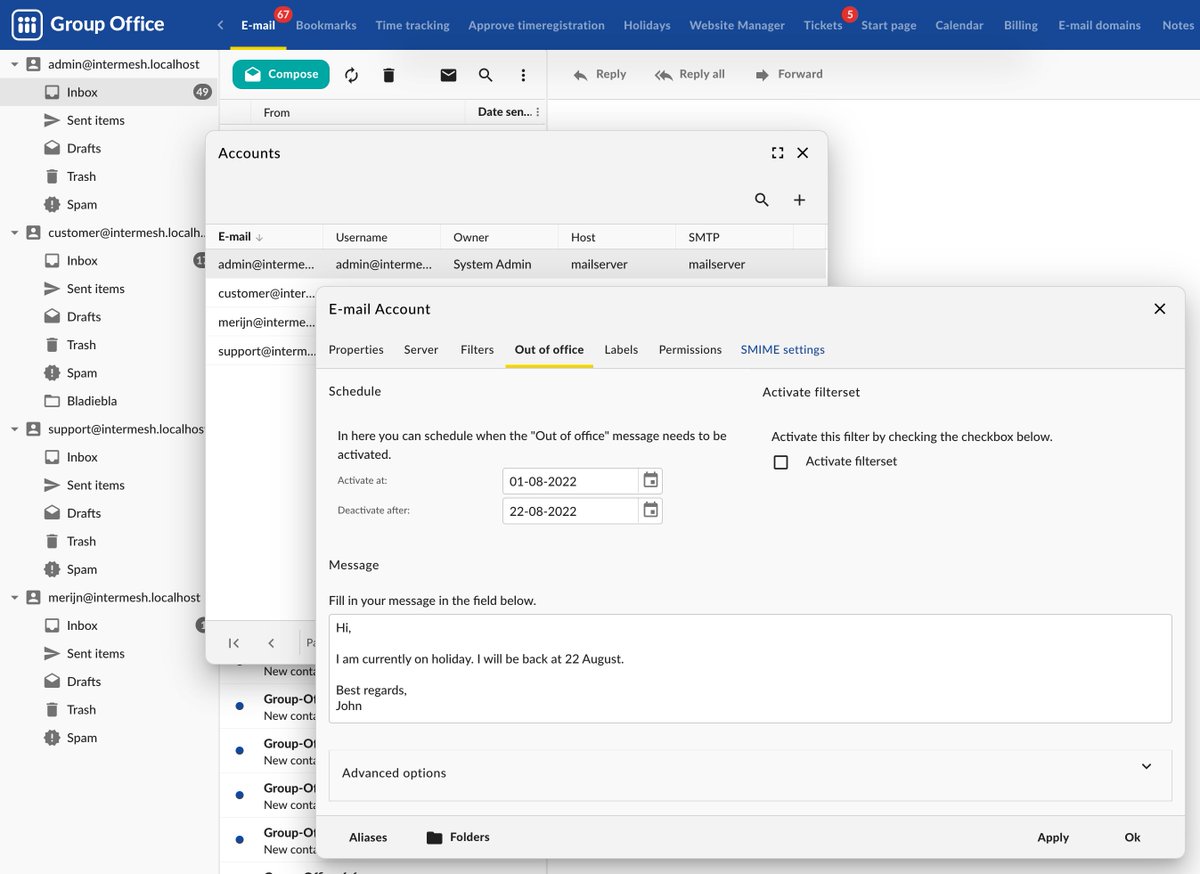Open Folders in E-mail Account dialog

tap(458, 838)
